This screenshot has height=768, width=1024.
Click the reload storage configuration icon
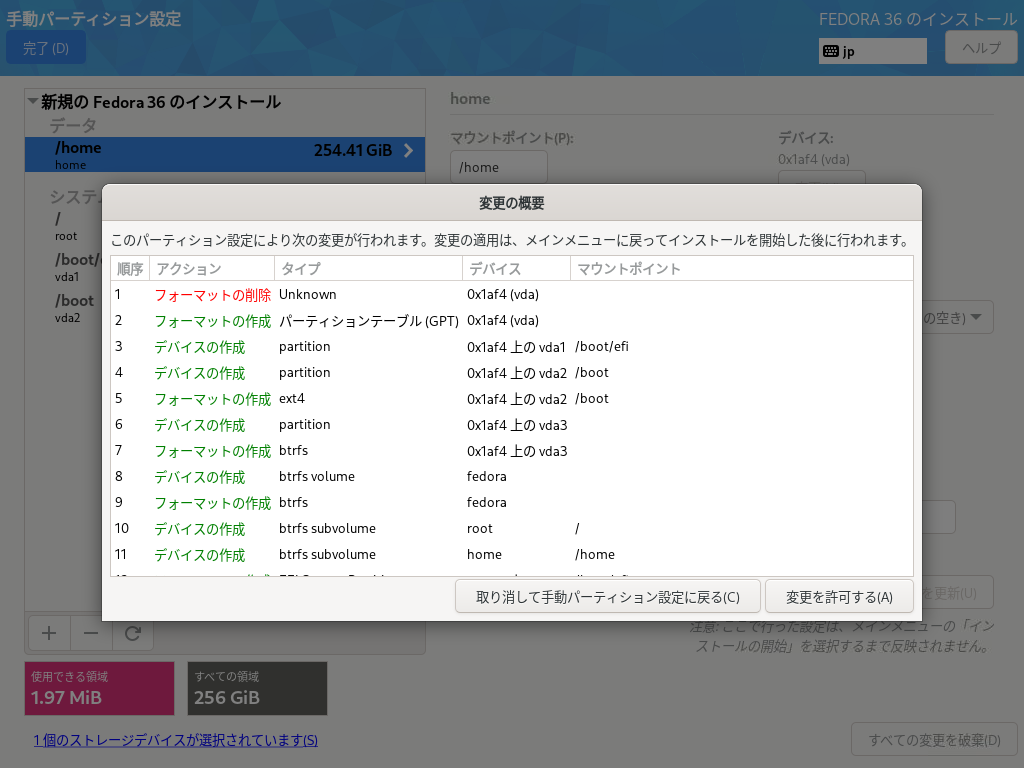133,633
